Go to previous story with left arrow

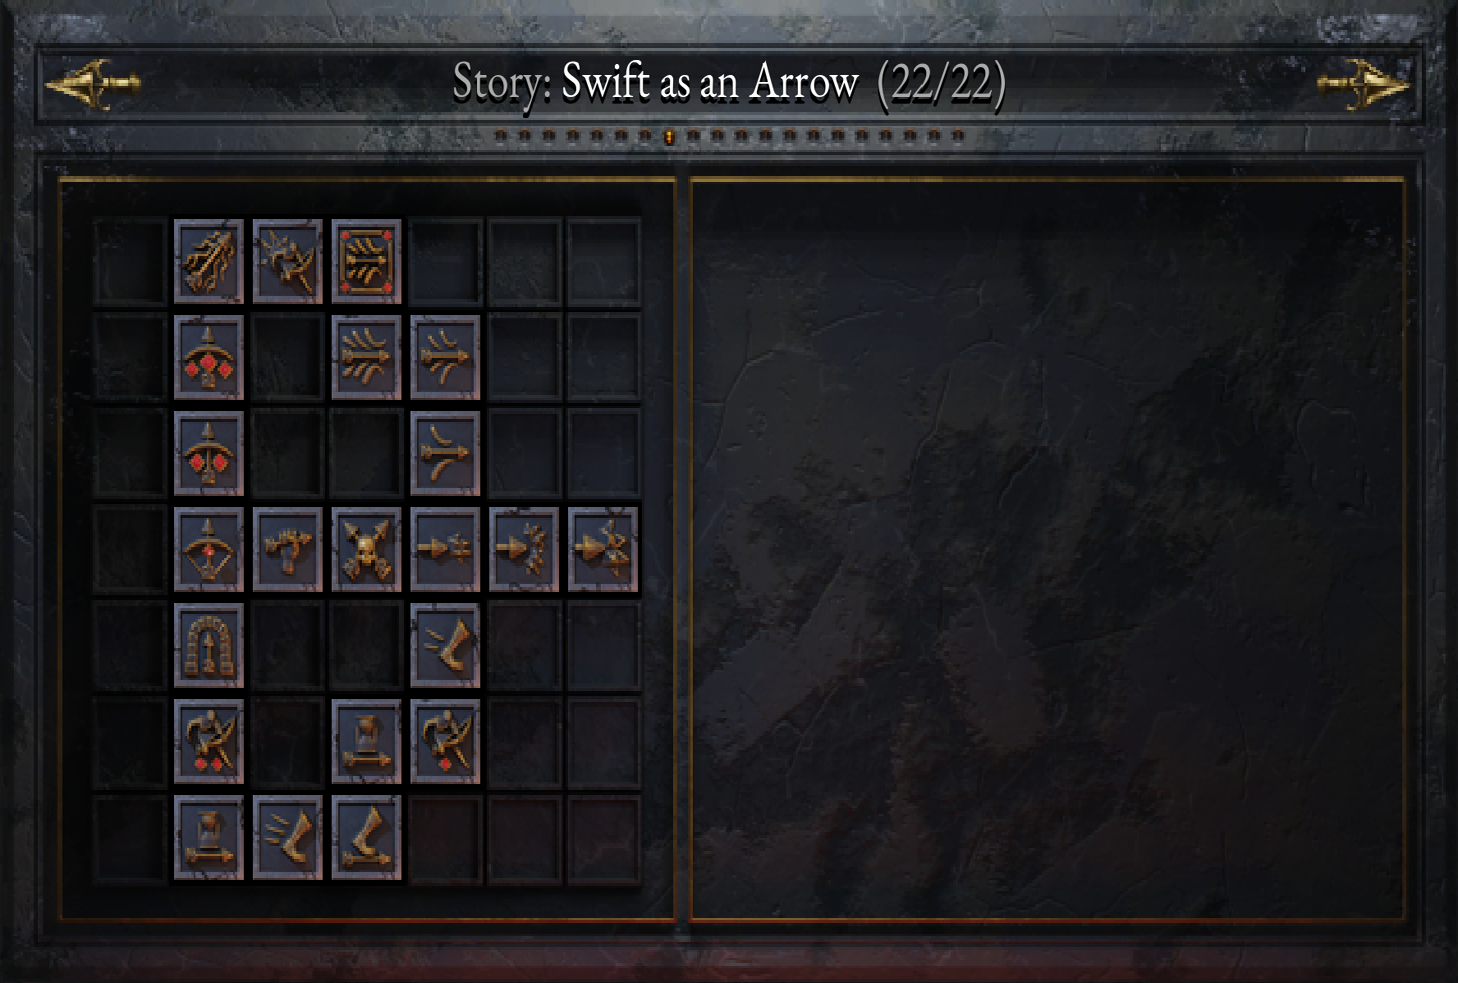(92, 84)
